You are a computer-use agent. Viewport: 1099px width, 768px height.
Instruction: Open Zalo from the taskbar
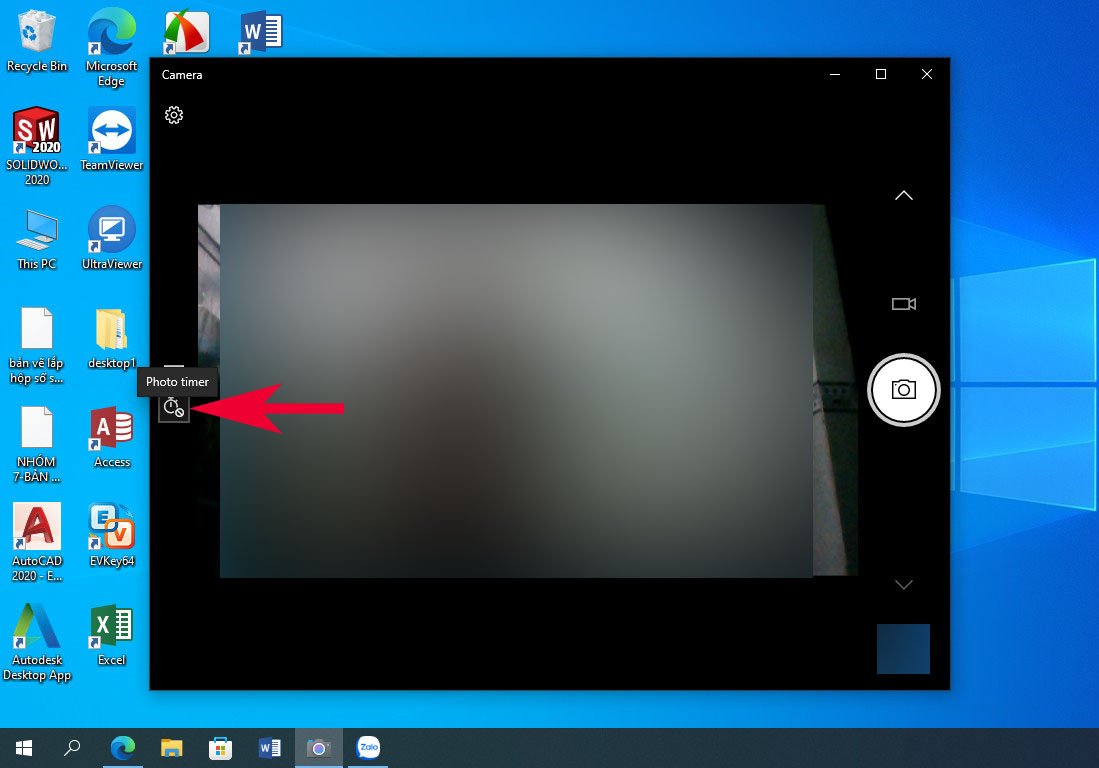point(368,747)
